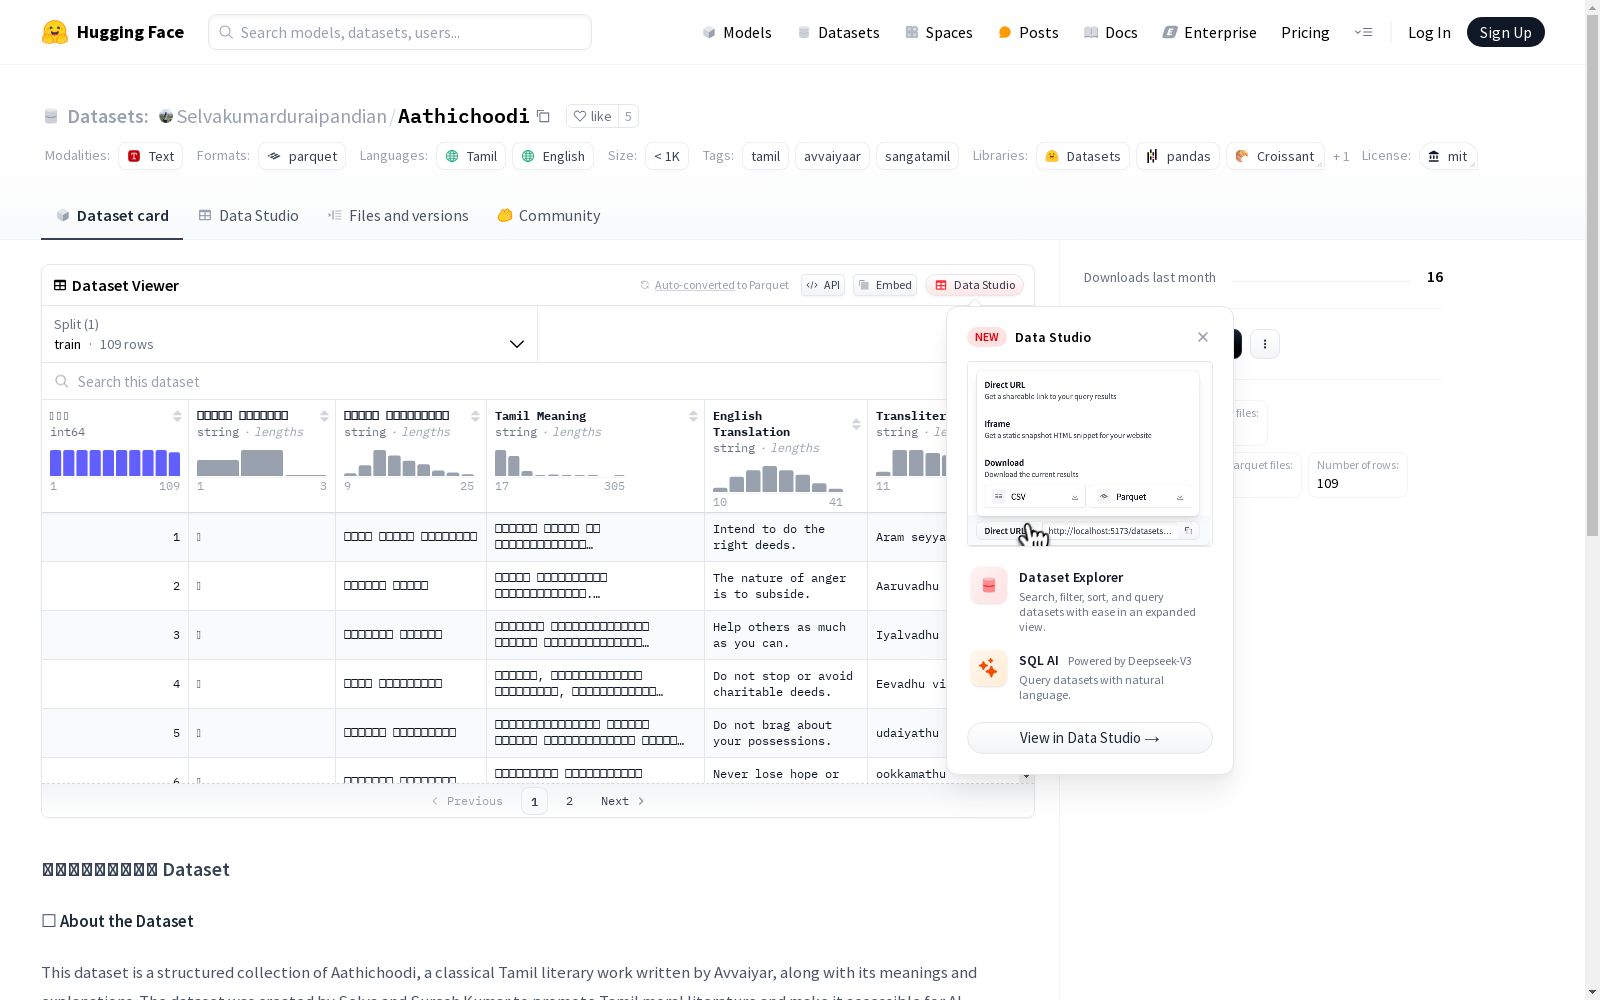Open the Docs page
Image resolution: width=1600 pixels, height=1000 pixels.
pos(1111,32)
